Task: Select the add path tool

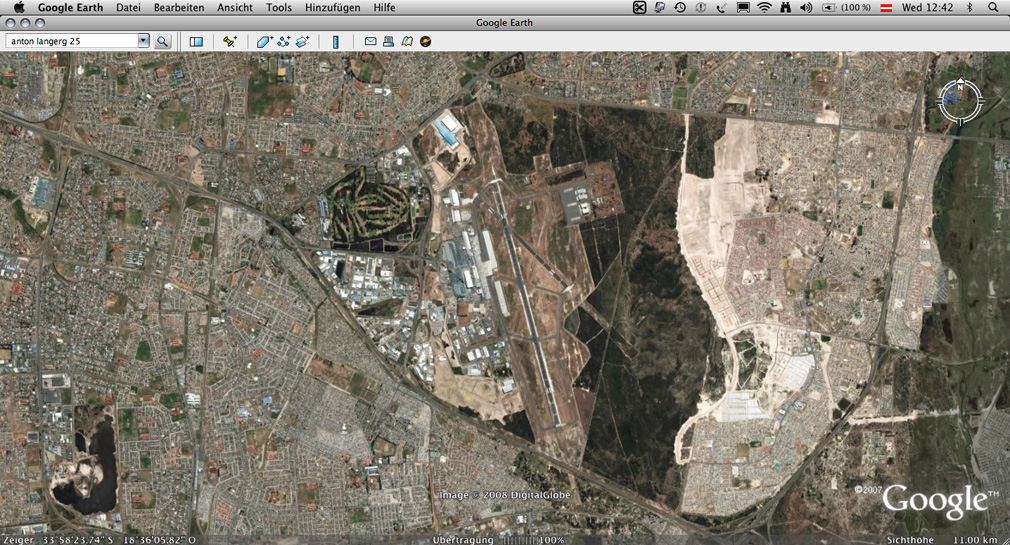Action: pos(283,42)
